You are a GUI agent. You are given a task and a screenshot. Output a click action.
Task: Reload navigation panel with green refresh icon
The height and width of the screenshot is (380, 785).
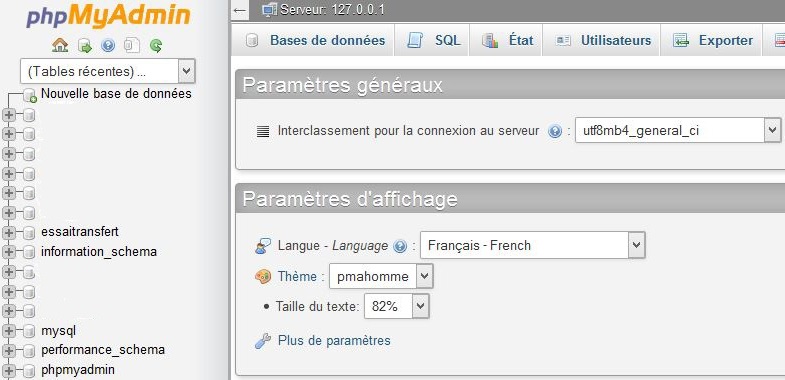coord(156,46)
